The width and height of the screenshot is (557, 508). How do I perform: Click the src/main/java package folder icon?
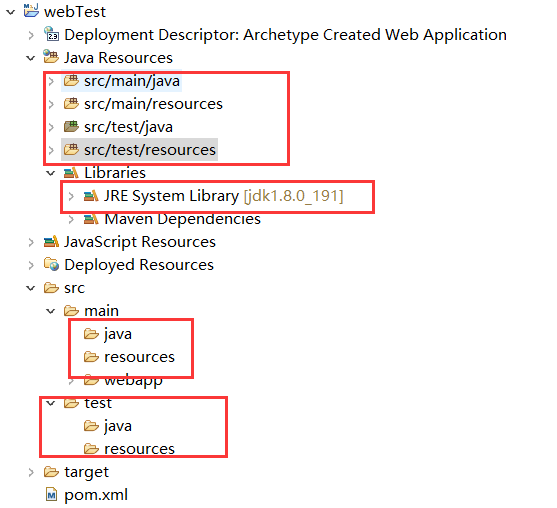[x=71, y=81]
